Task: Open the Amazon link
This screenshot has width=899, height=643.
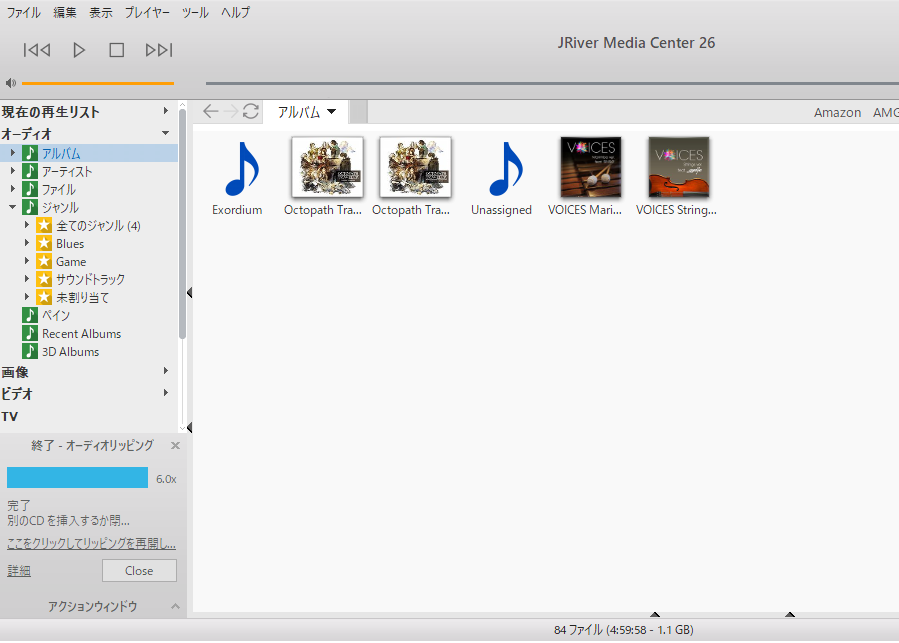Action: 837,112
